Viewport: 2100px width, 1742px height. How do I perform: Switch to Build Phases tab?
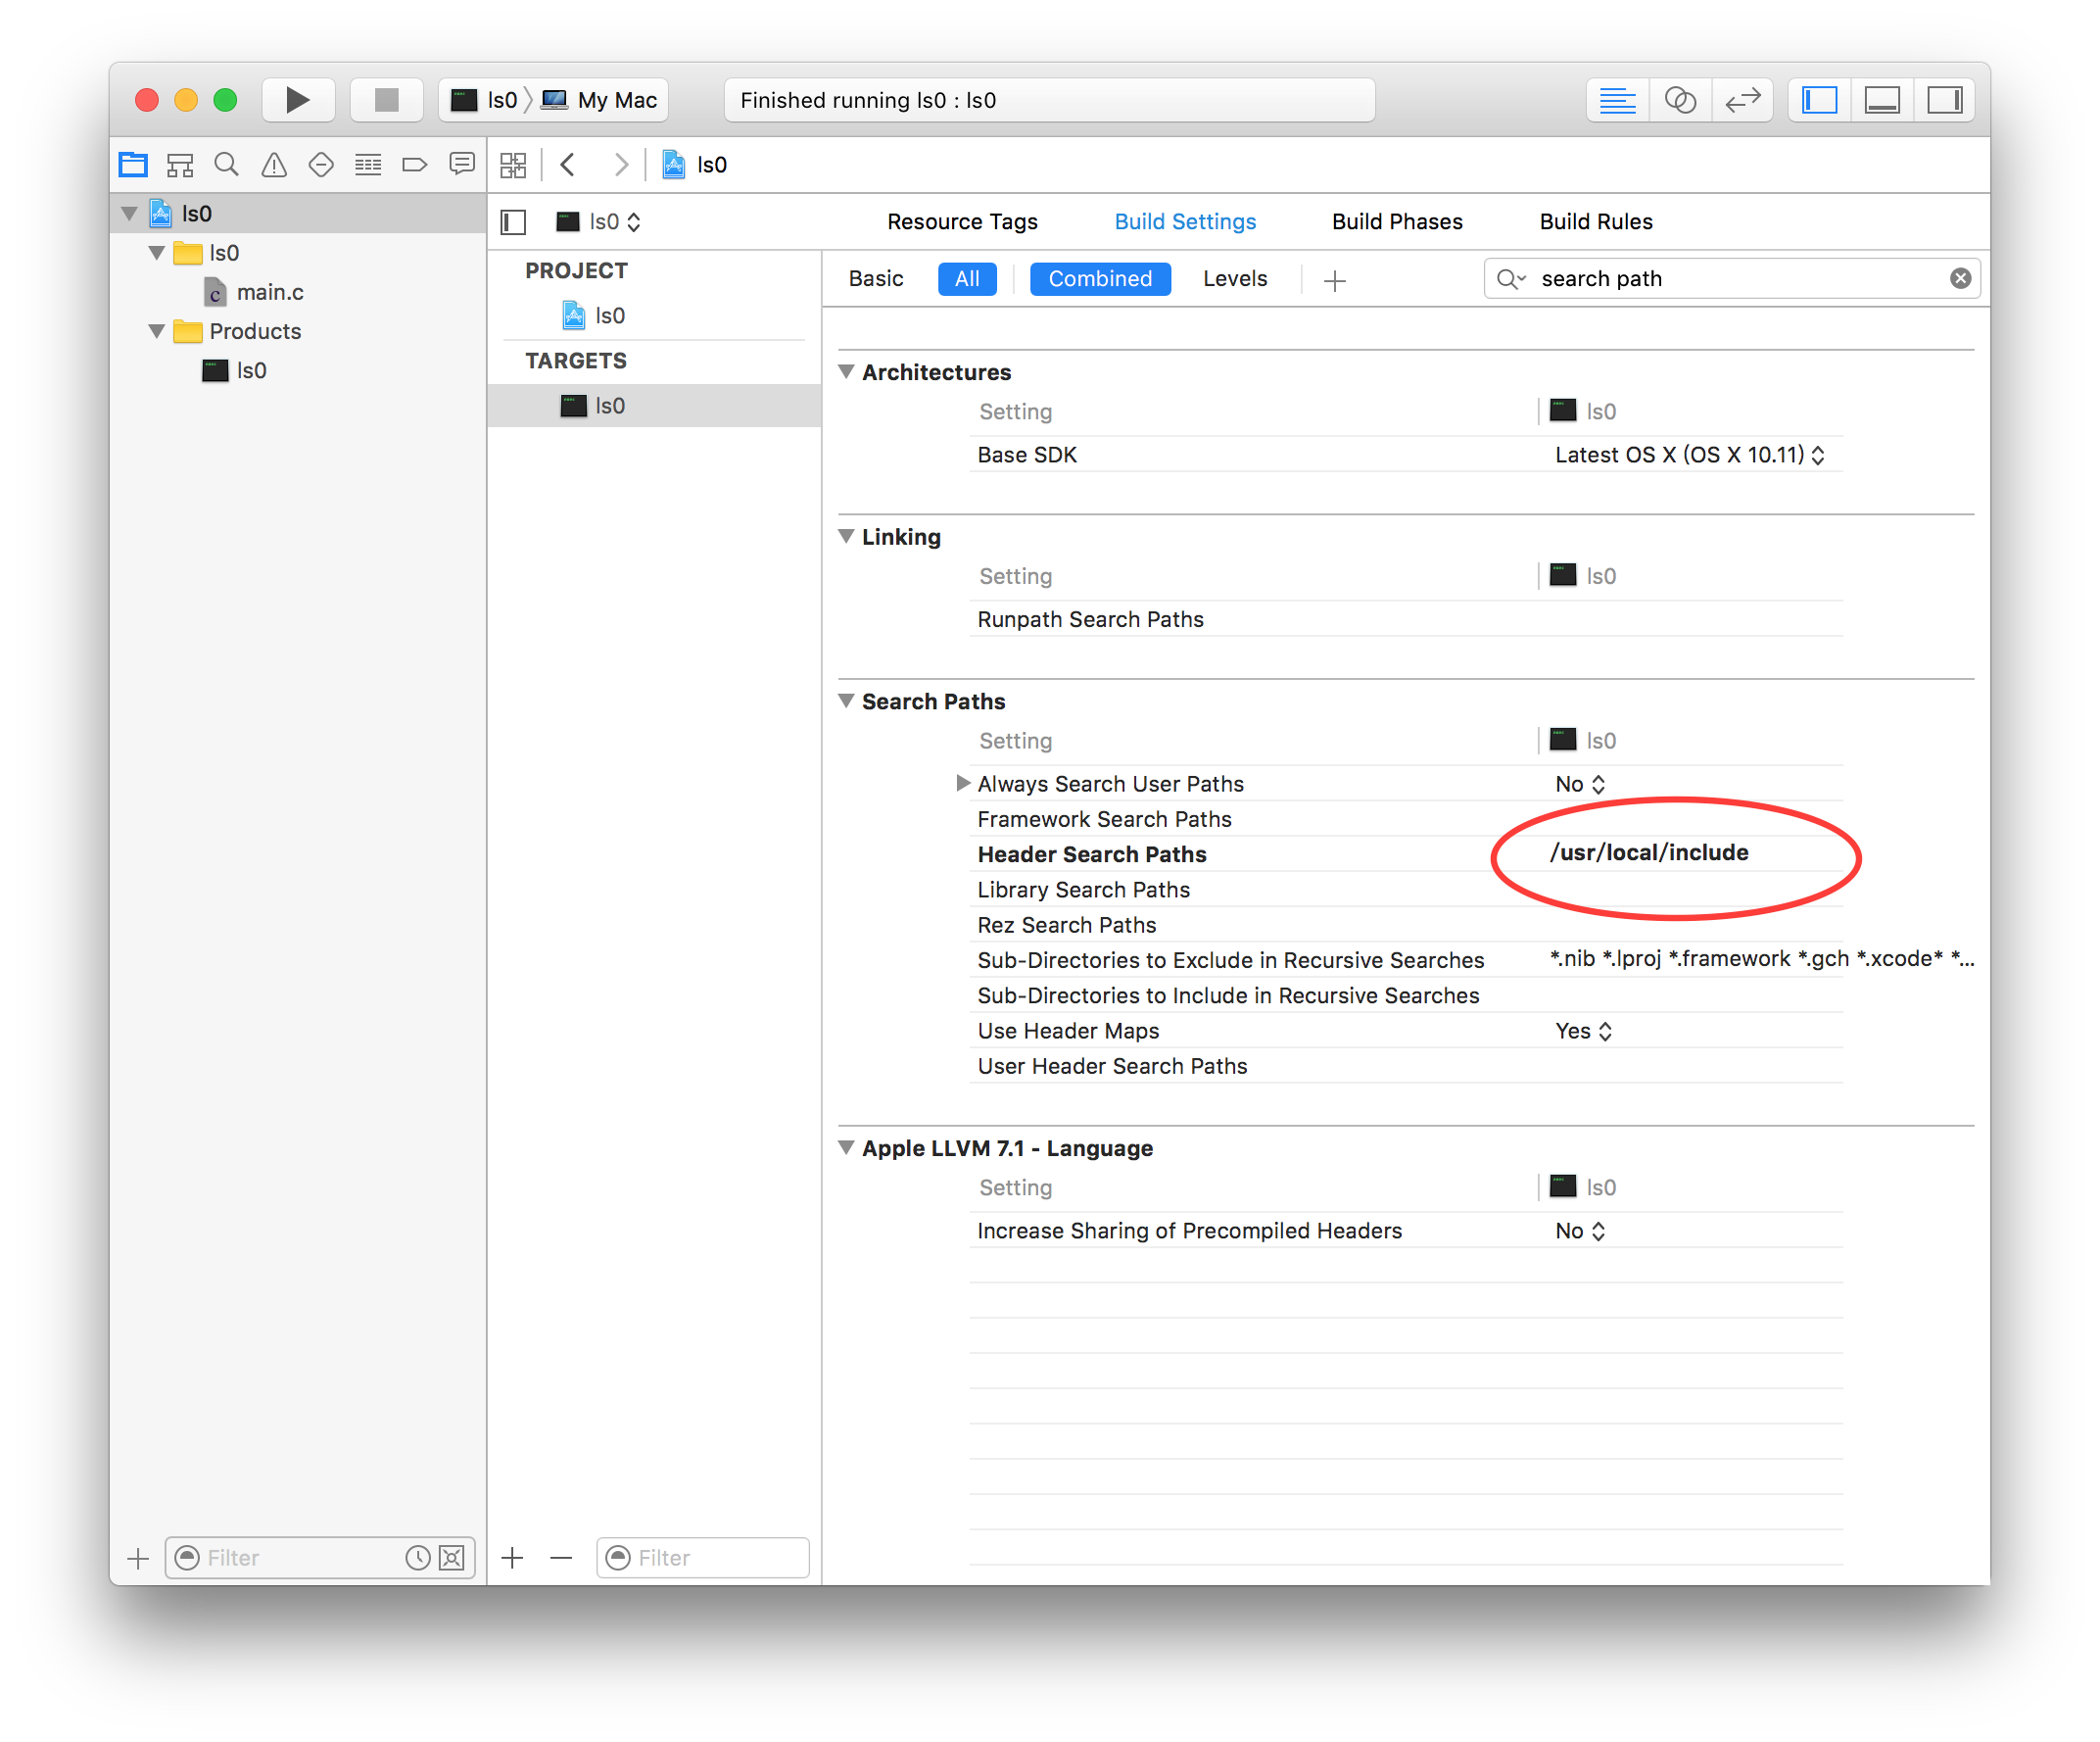pos(1397,222)
